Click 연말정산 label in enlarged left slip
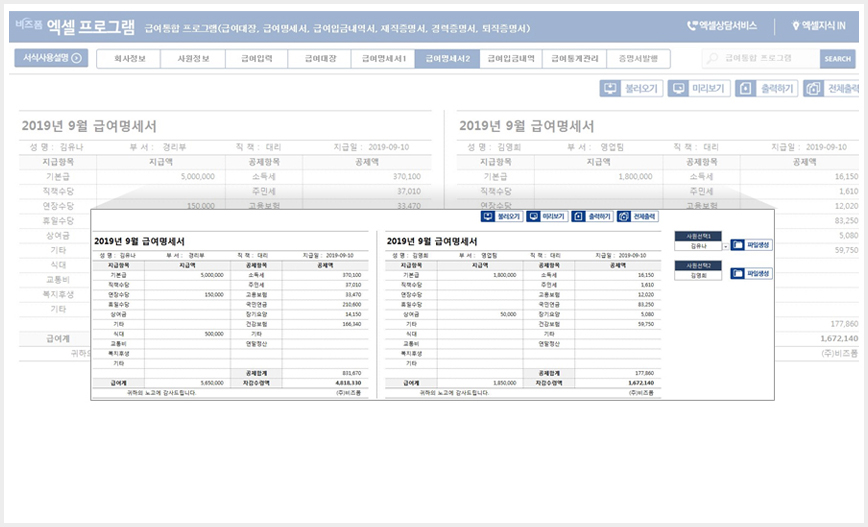The width and height of the screenshot is (868, 527). (256, 344)
